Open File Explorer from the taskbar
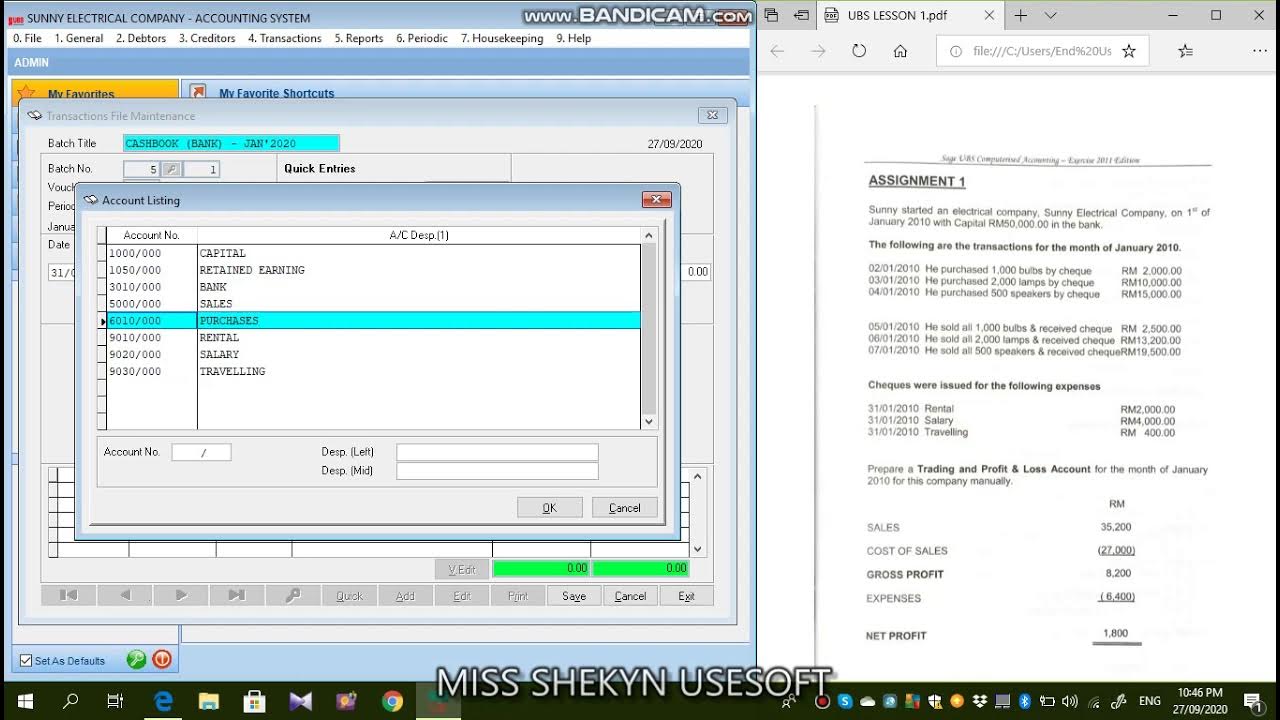 [208, 701]
